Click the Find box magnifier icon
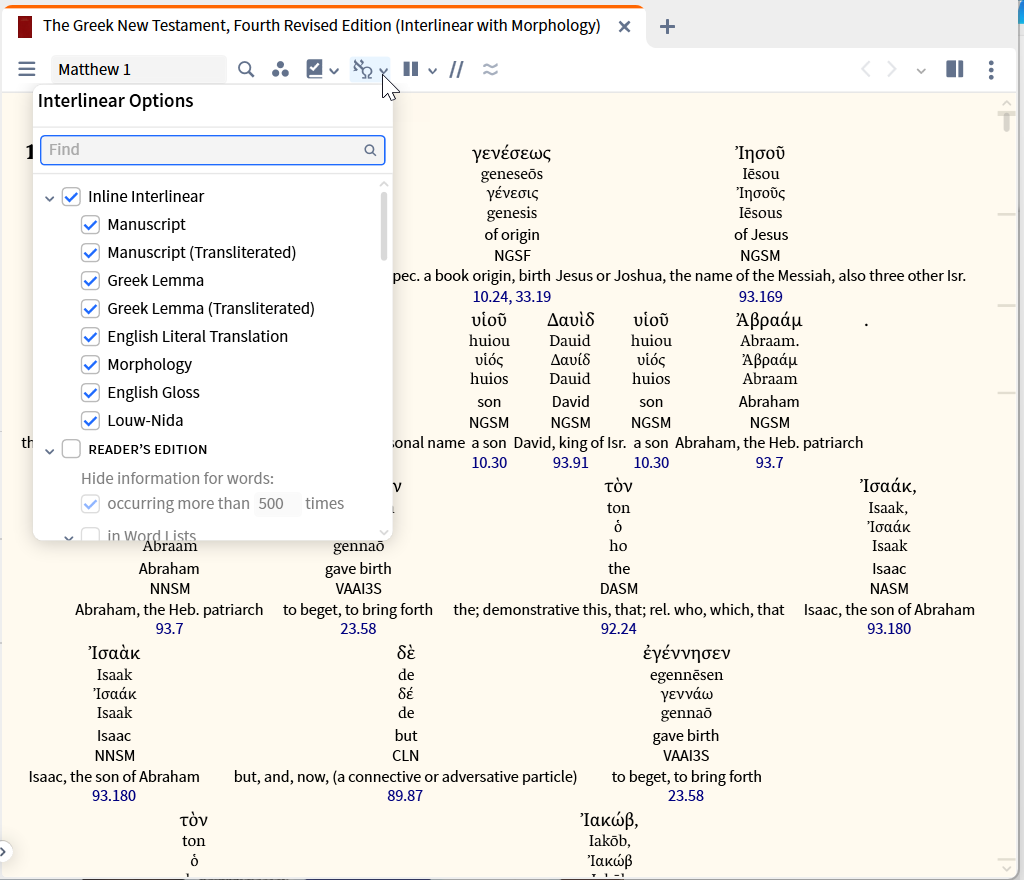 (370, 150)
